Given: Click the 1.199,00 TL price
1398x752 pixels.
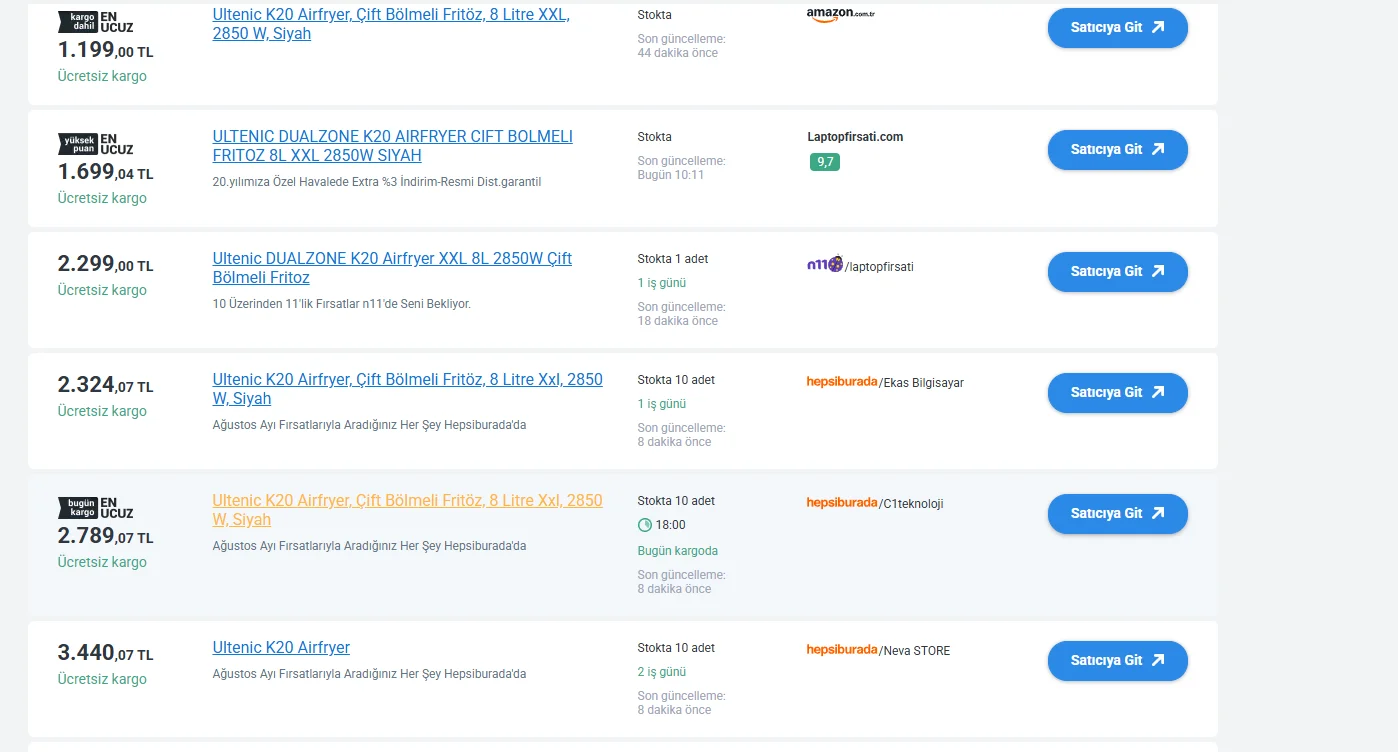Looking at the screenshot, I should [x=105, y=50].
